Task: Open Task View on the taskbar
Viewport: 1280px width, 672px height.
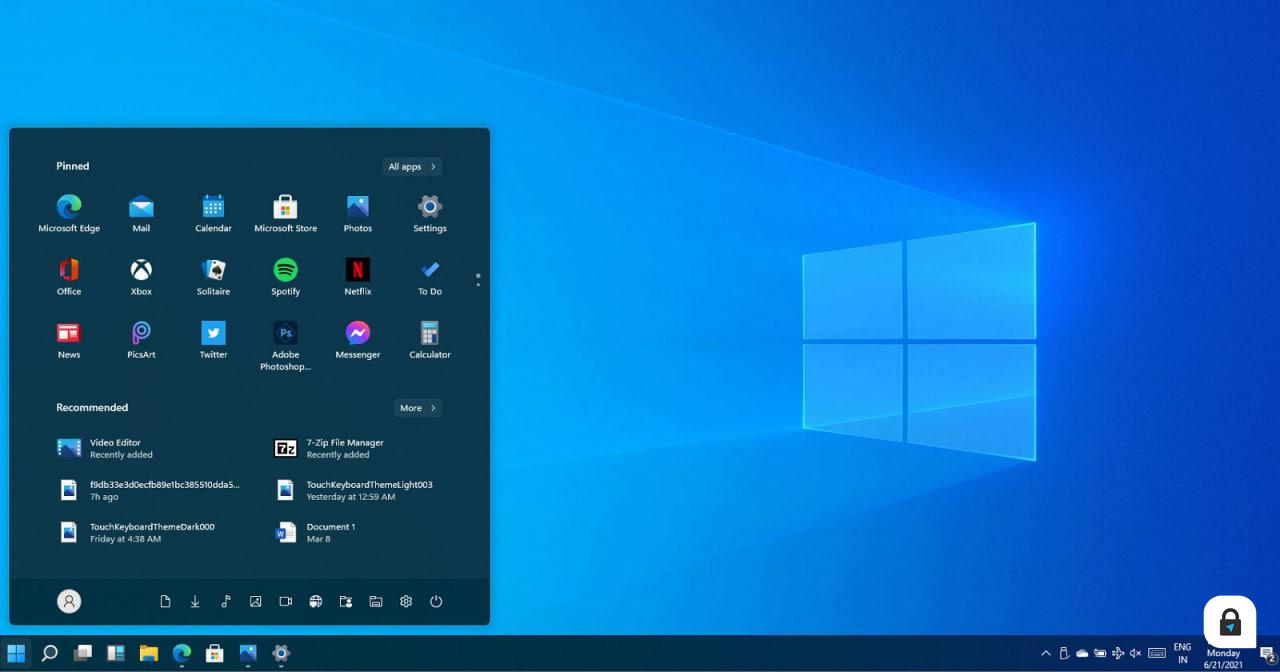Action: (83, 653)
